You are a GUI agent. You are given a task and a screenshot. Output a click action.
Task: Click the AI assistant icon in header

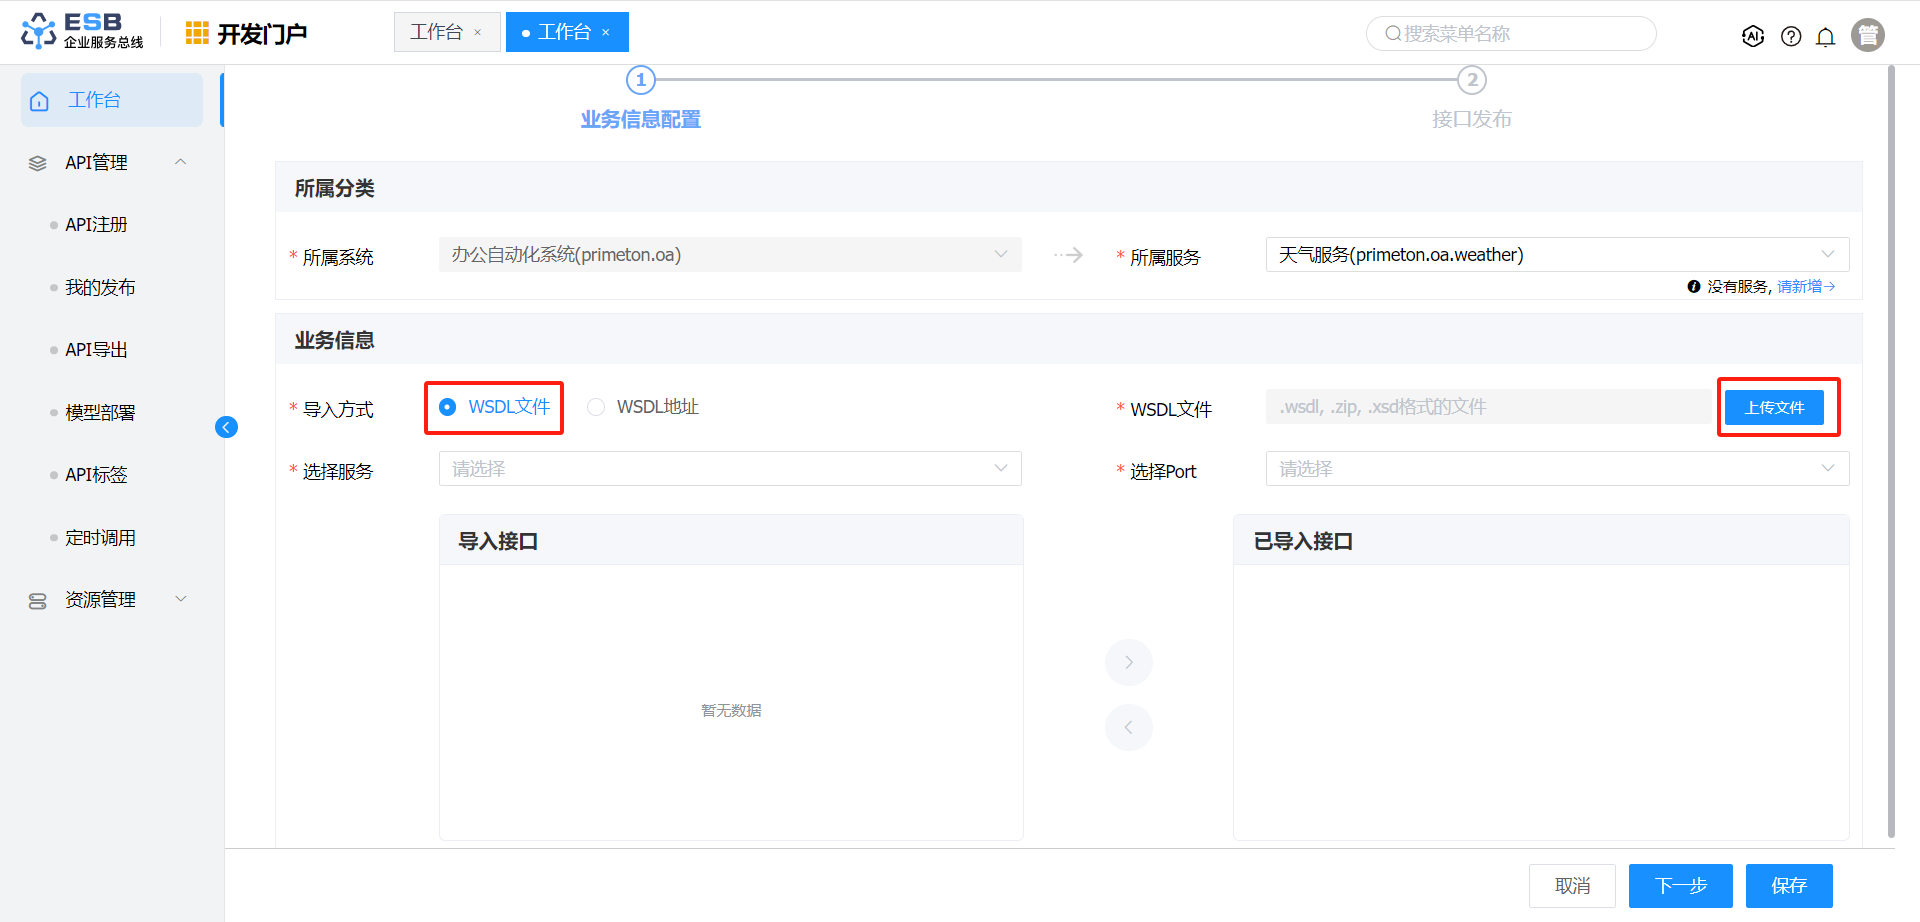(x=1752, y=36)
